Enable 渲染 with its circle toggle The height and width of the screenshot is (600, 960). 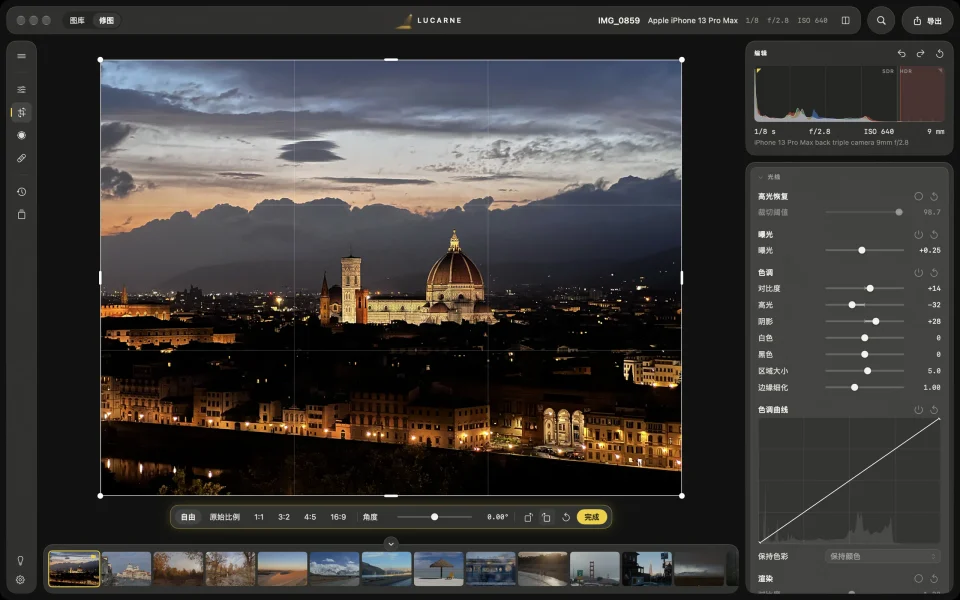coord(918,578)
